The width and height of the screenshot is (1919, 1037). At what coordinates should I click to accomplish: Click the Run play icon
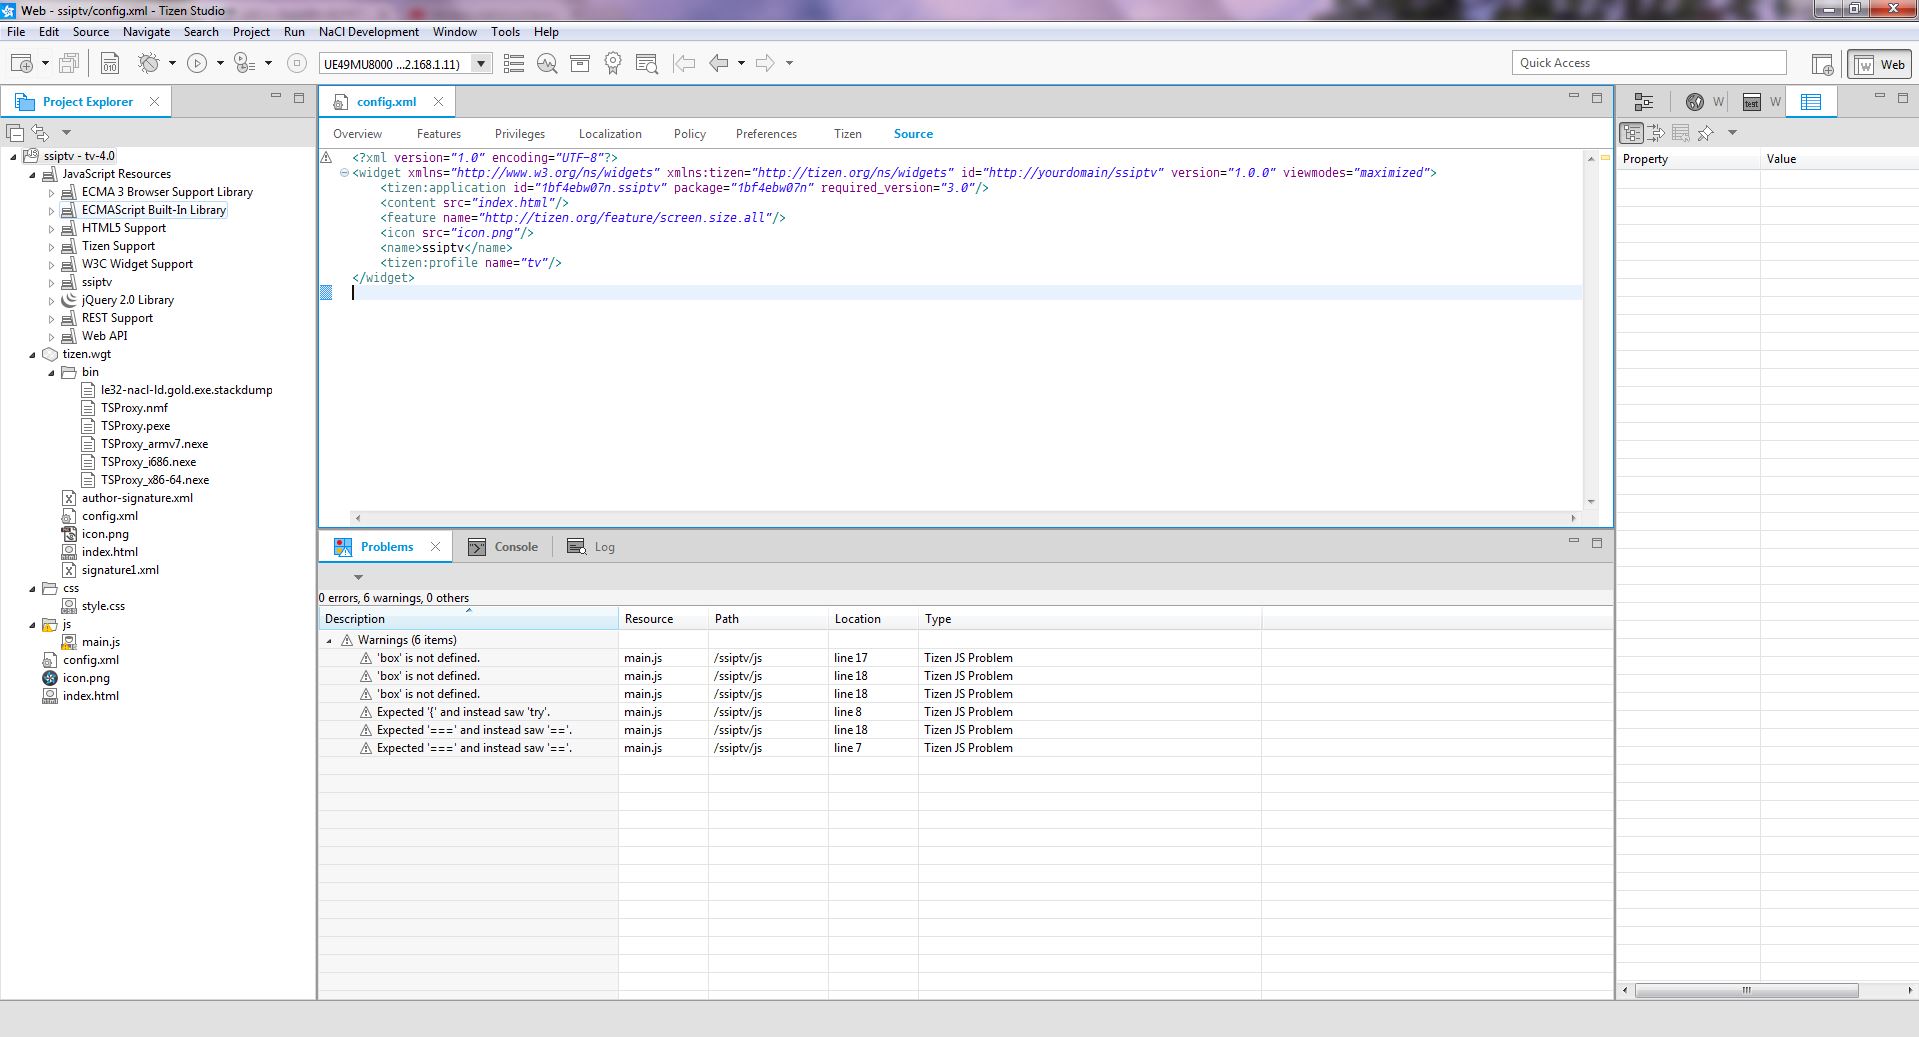pos(197,63)
